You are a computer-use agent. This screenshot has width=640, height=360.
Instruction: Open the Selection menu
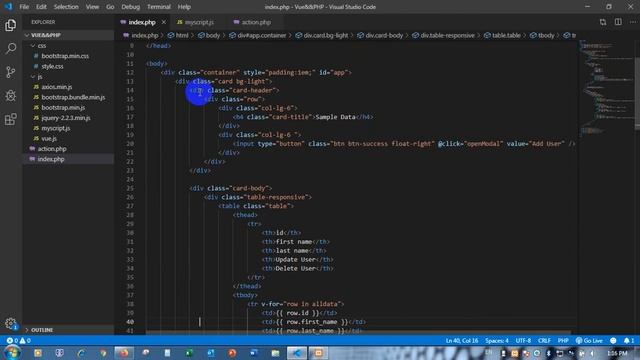[66, 7]
